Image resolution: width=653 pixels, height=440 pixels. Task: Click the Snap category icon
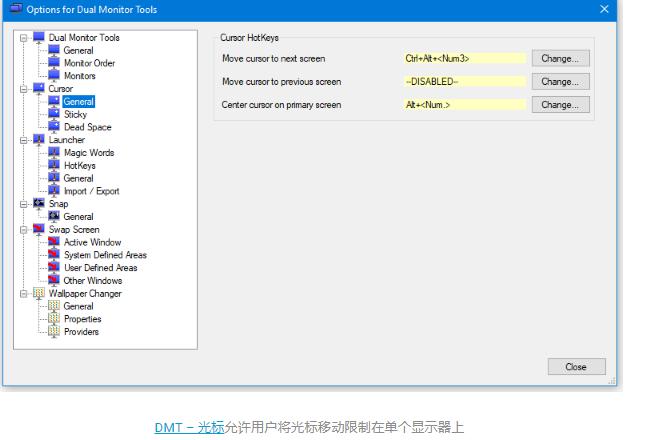pyautogui.click(x=39, y=204)
